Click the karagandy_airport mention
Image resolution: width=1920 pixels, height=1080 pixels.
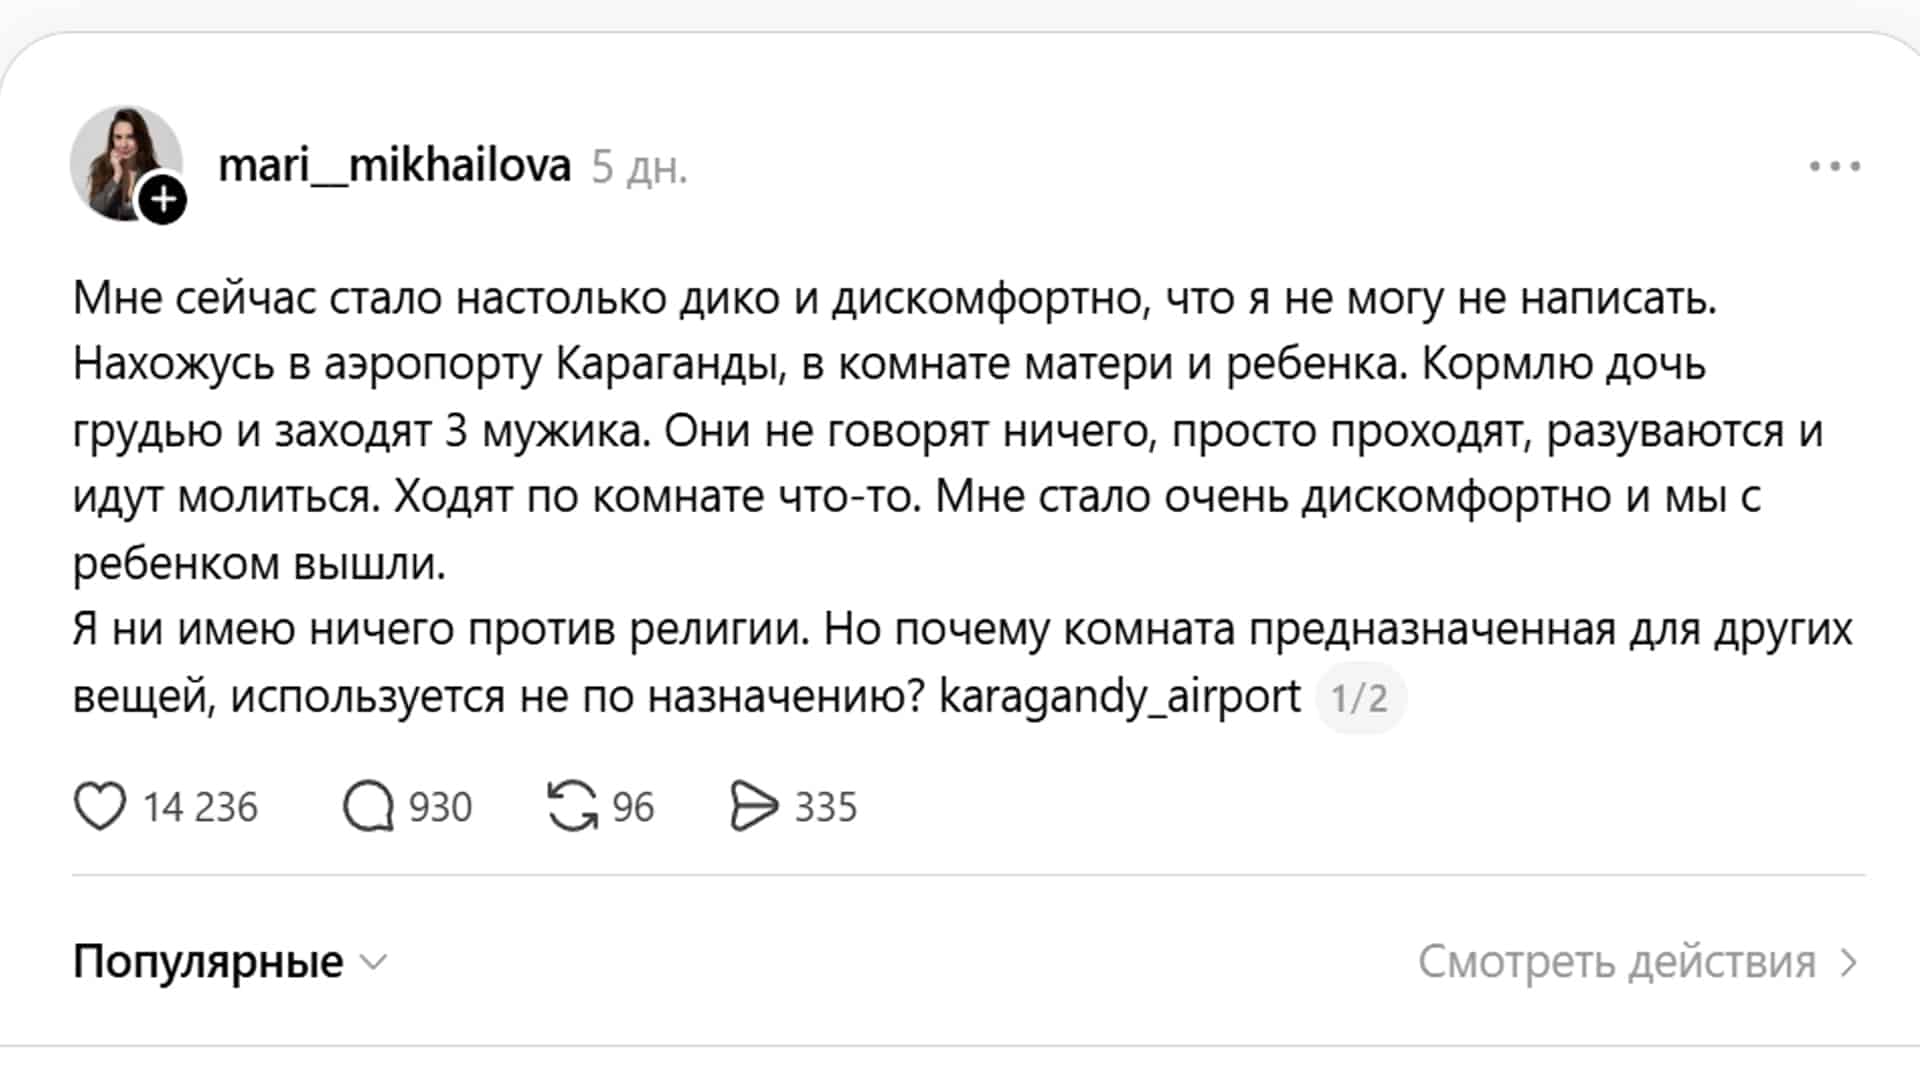(1120, 696)
